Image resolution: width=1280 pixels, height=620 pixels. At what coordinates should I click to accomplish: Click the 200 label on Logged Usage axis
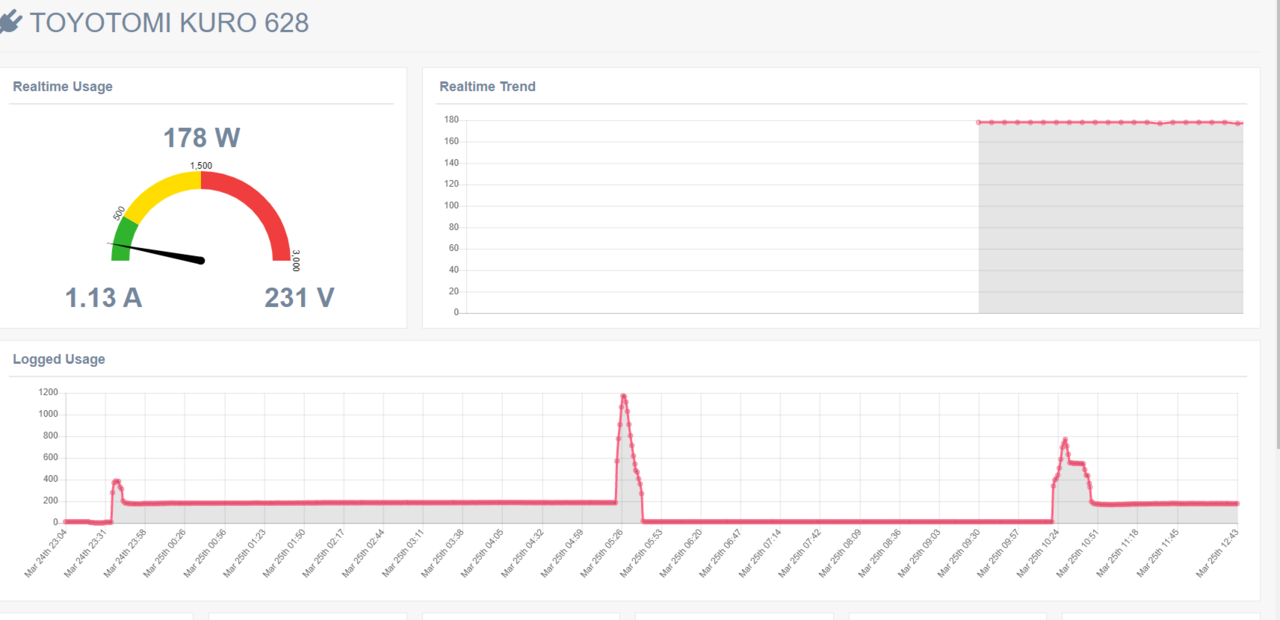[x=51, y=501]
